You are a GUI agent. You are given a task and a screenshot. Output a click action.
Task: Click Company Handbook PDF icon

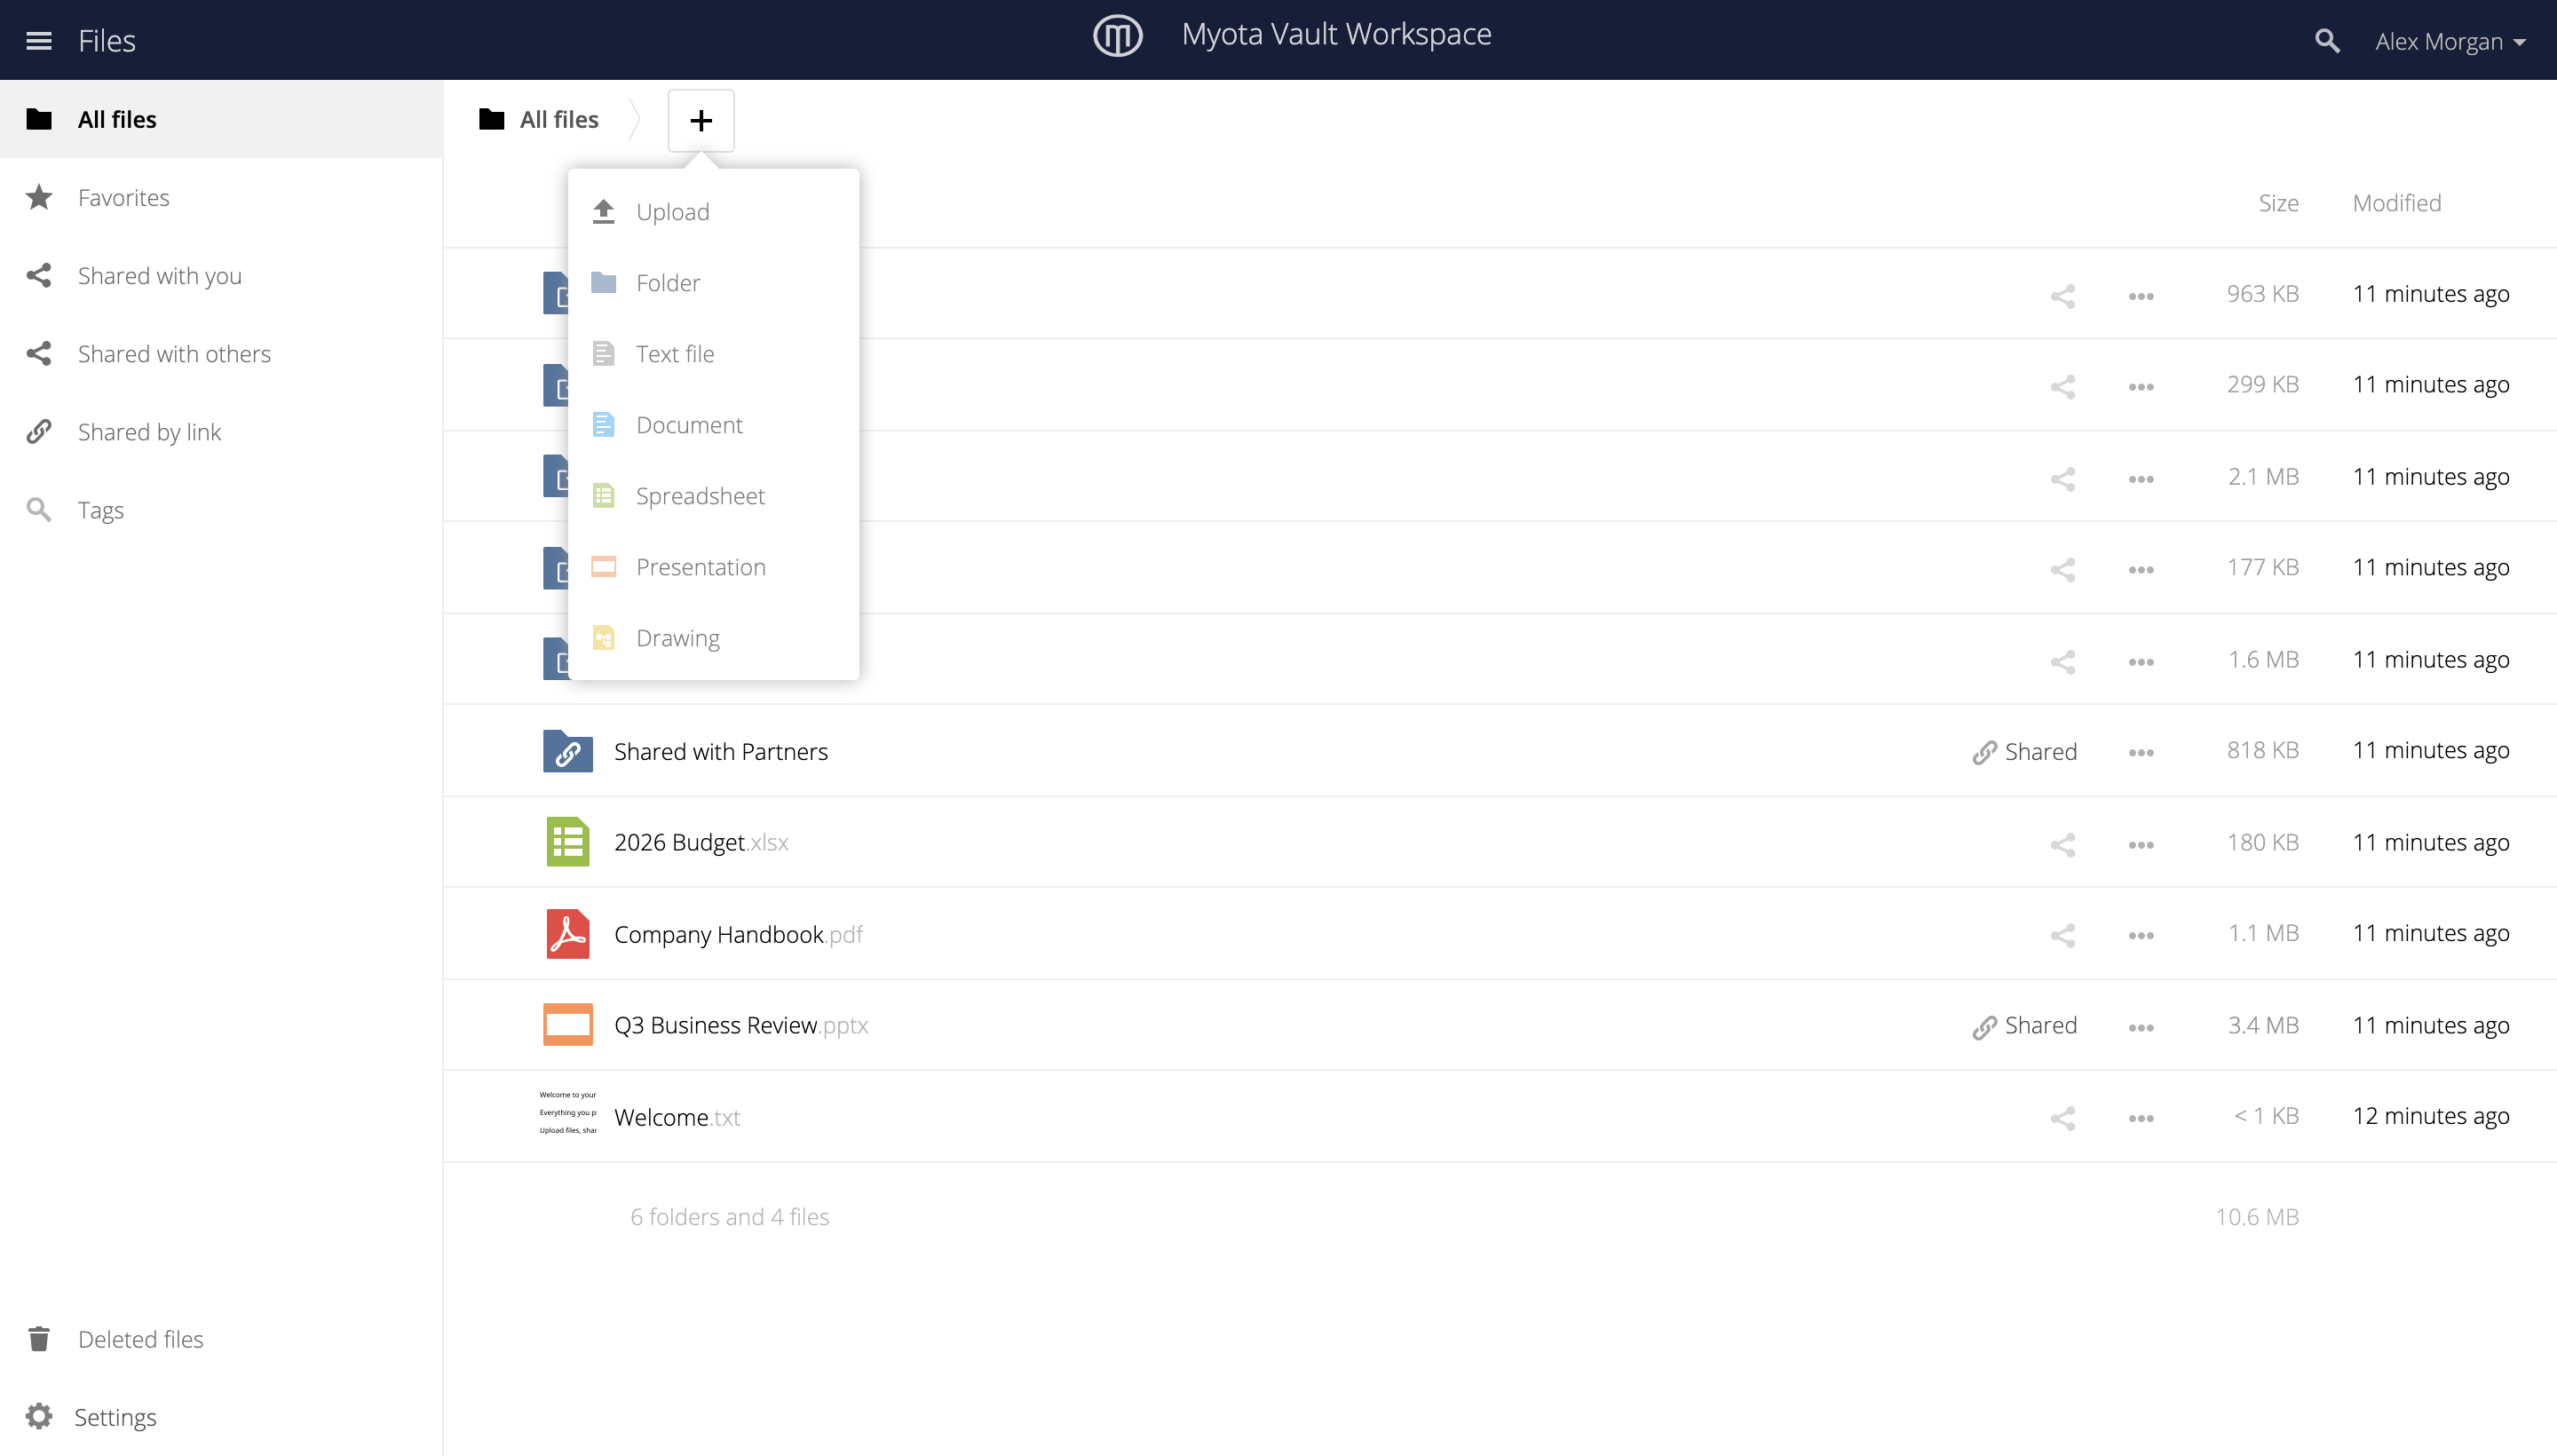[567, 934]
